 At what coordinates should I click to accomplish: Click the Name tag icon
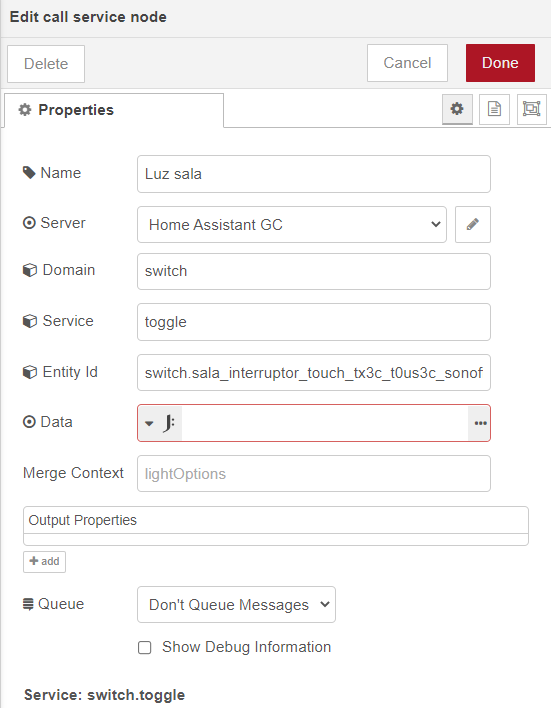(x=29, y=172)
